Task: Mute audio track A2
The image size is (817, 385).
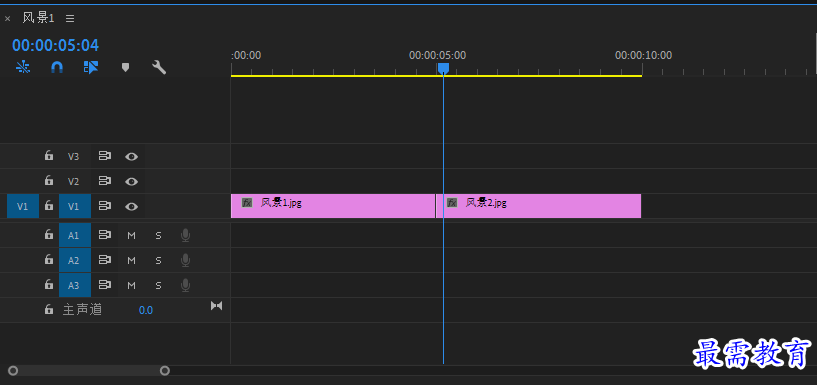Action: [131, 260]
